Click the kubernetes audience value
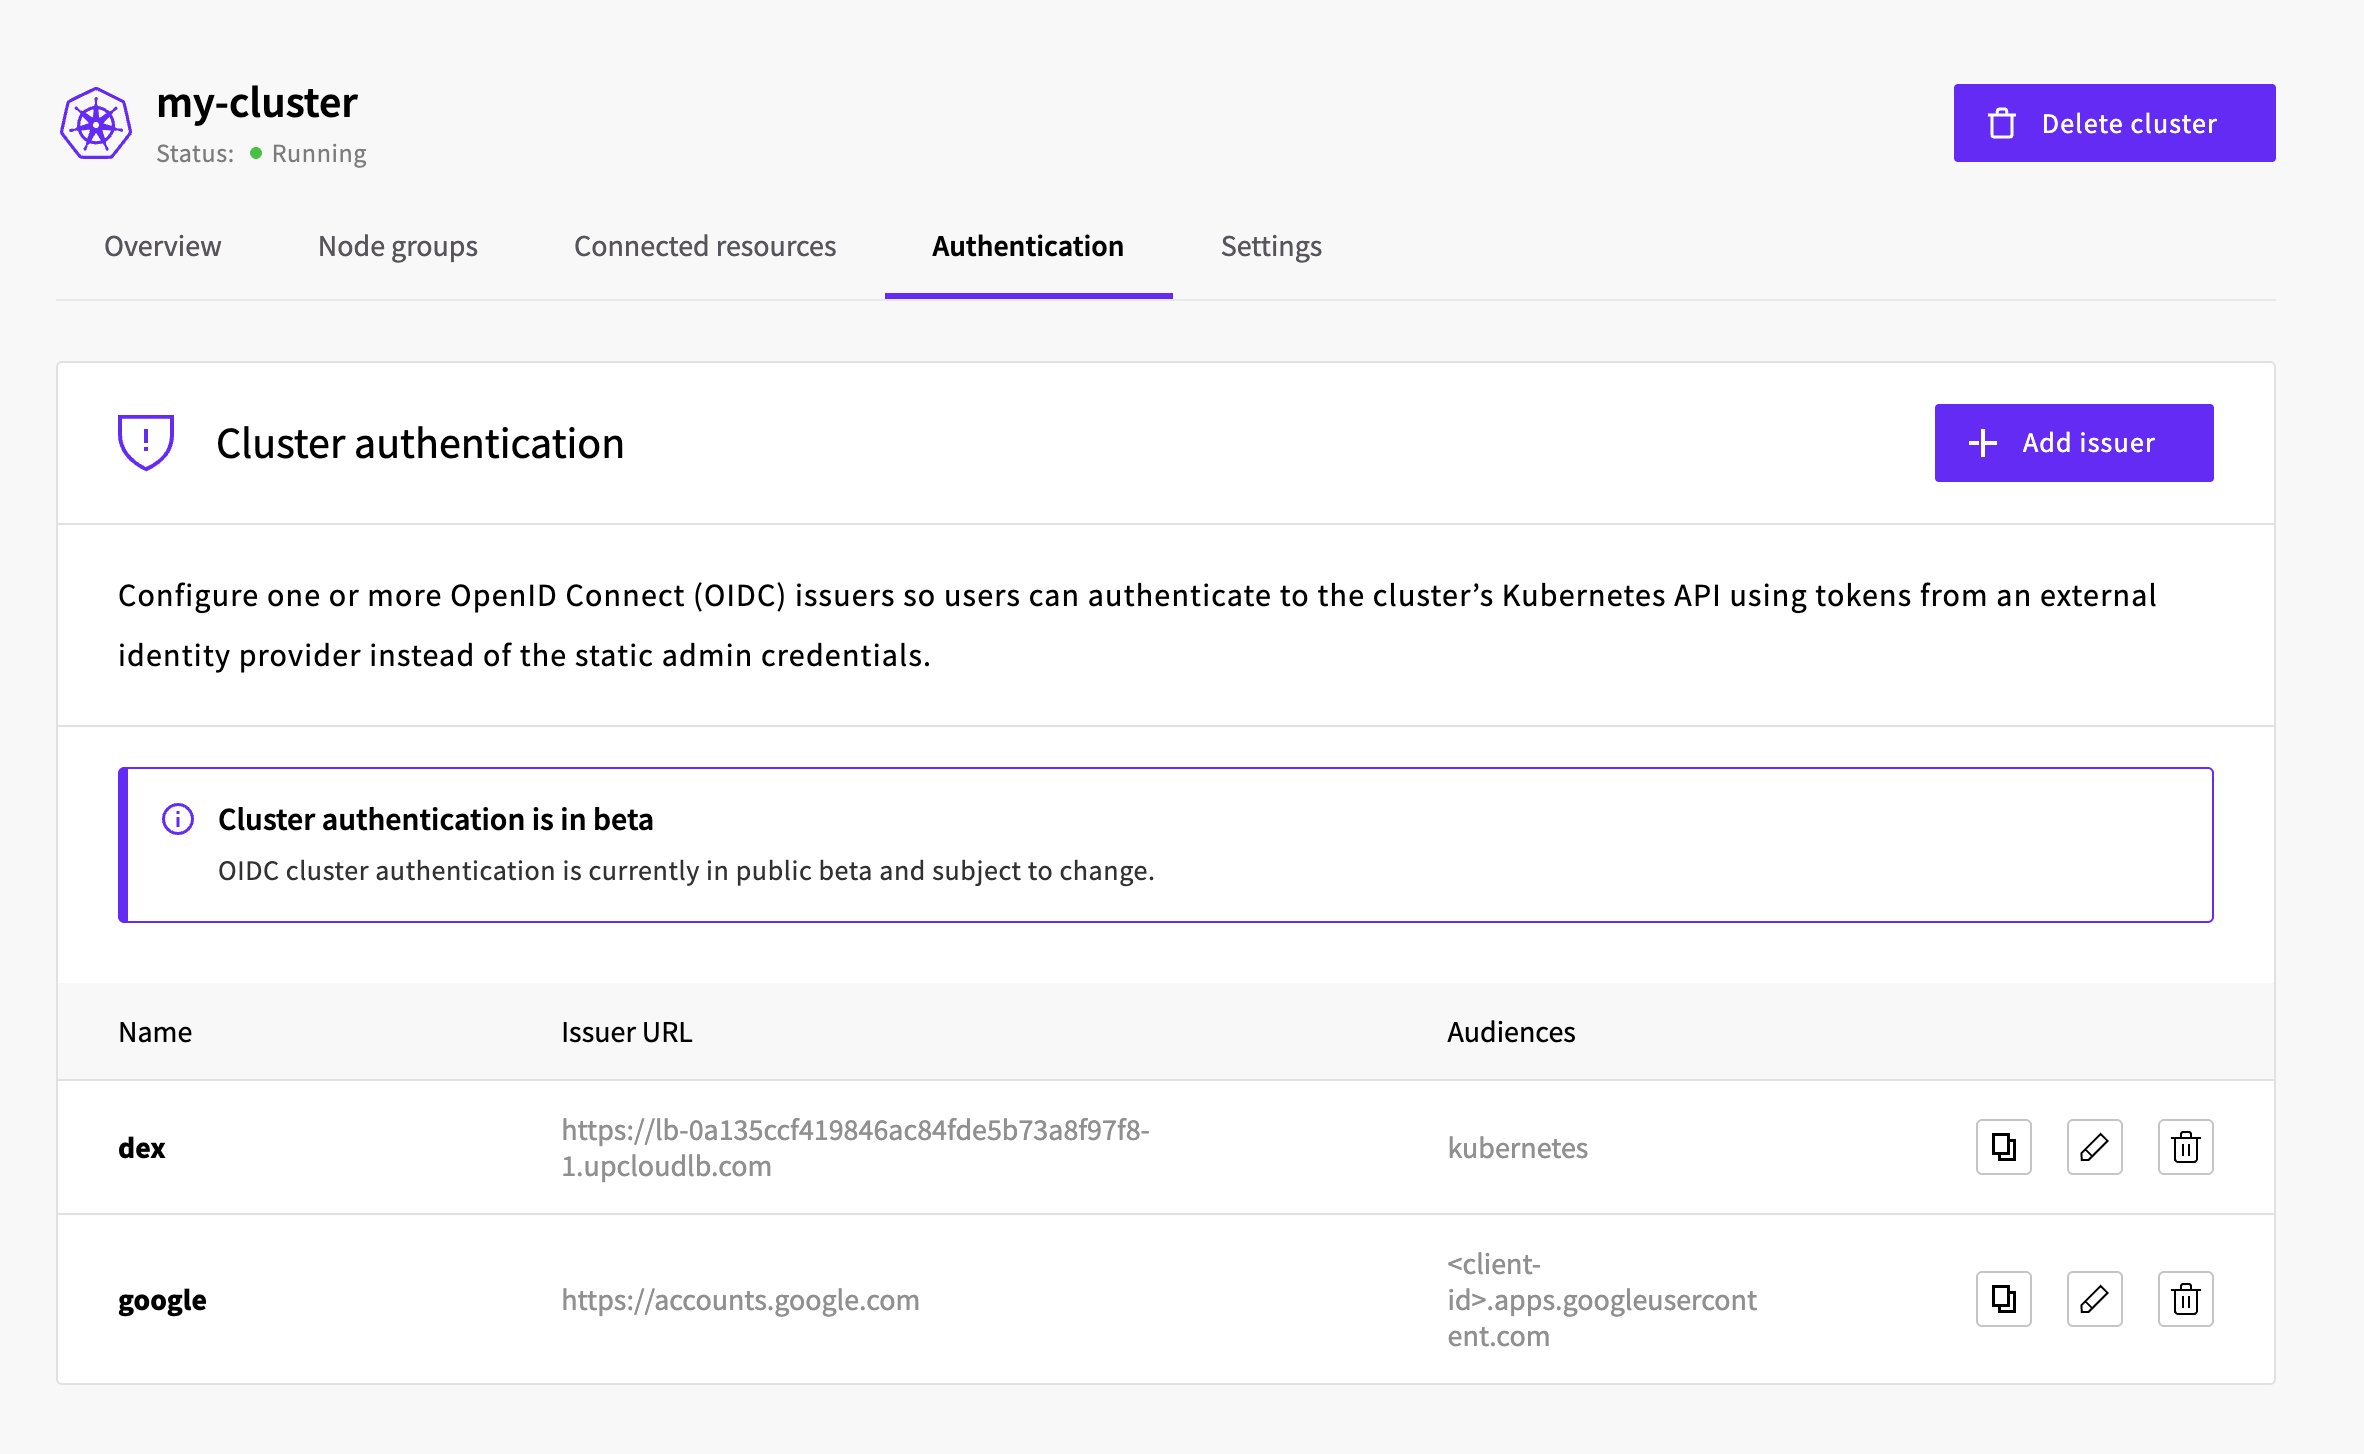The height and width of the screenshot is (1454, 2364). point(1517,1147)
